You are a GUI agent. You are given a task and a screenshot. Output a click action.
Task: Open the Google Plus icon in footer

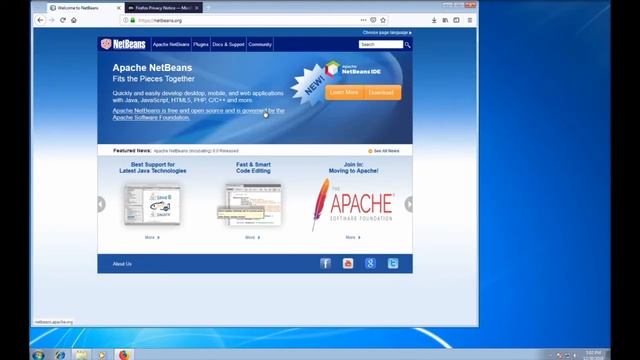(x=370, y=263)
